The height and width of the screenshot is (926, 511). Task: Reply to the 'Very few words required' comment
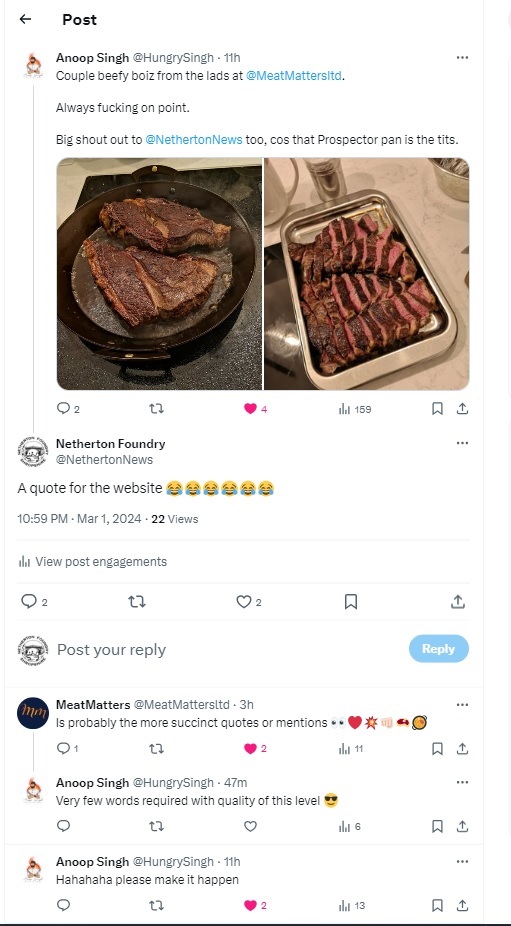pyautogui.click(x=63, y=826)
